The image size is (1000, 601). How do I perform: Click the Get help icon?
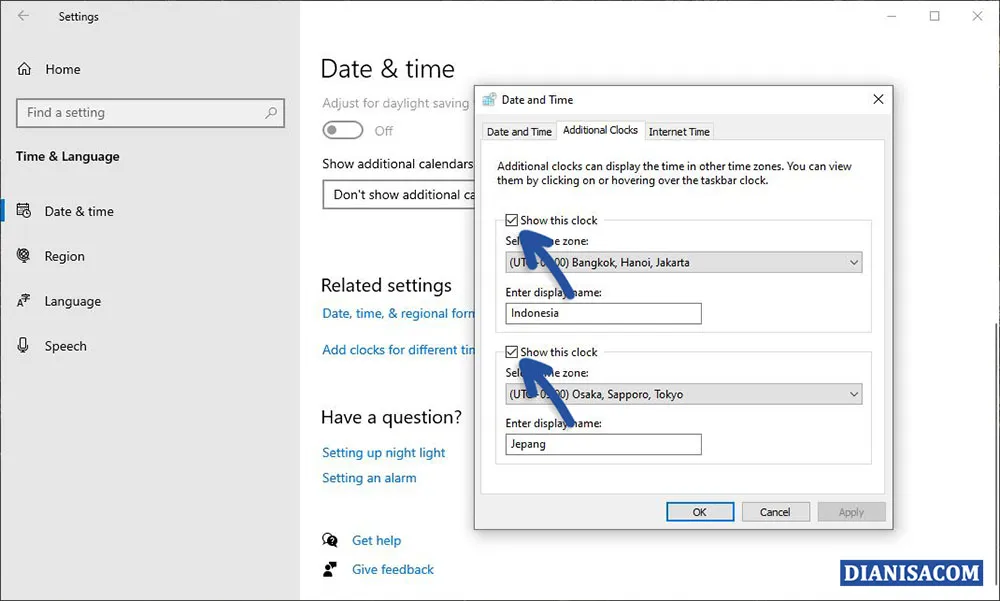pyautogui.click(x=330, y=540)
